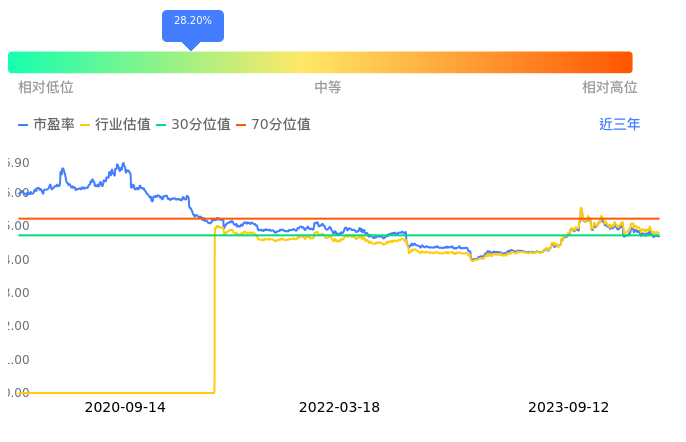Click the 相对低位 scale label

[x=46, y=88]
